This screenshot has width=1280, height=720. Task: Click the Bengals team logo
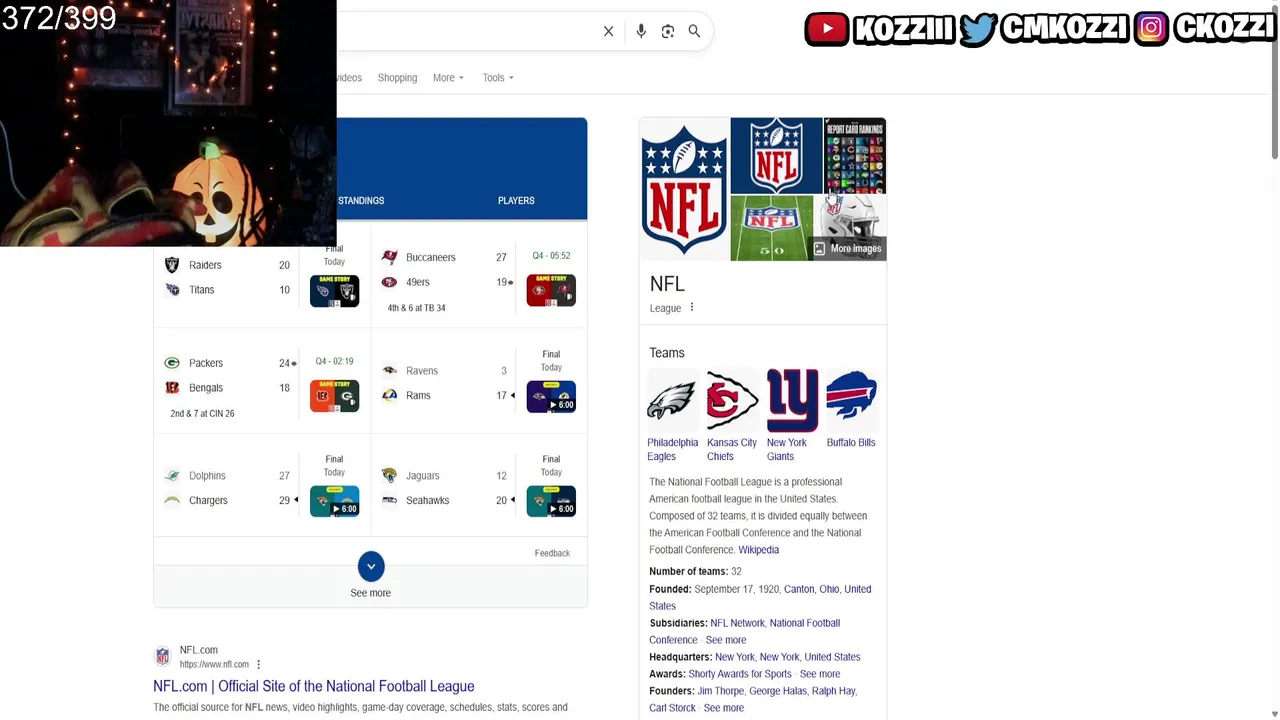coord(172,388)
